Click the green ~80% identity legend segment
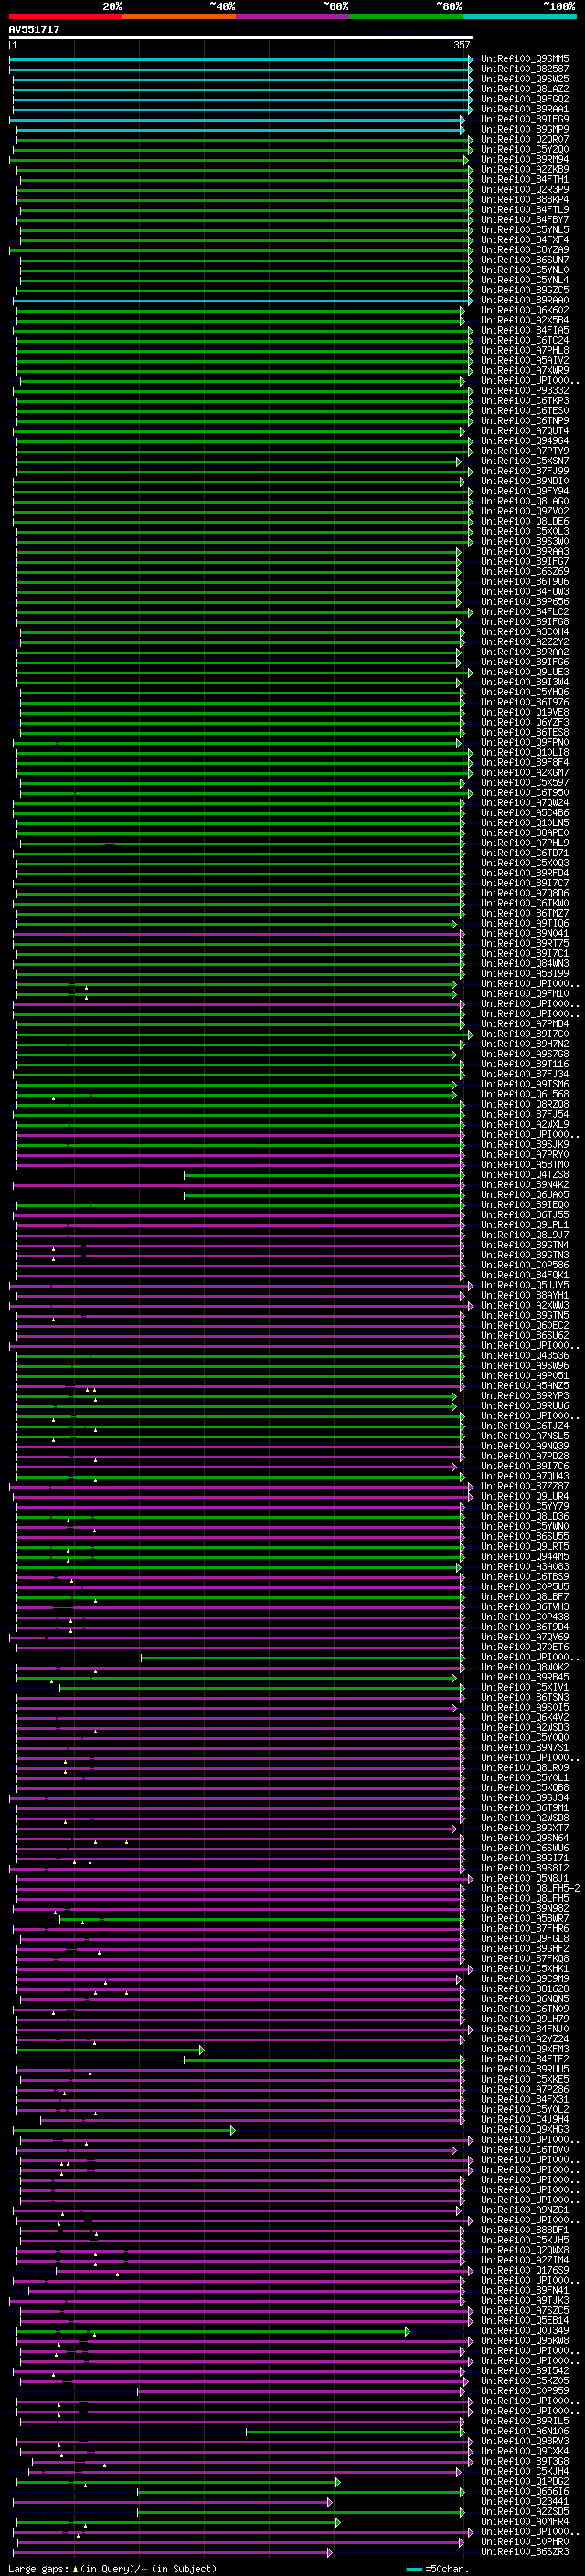Screen dimensions: 585x2576 pyautogui.click(x=406, y=16)
